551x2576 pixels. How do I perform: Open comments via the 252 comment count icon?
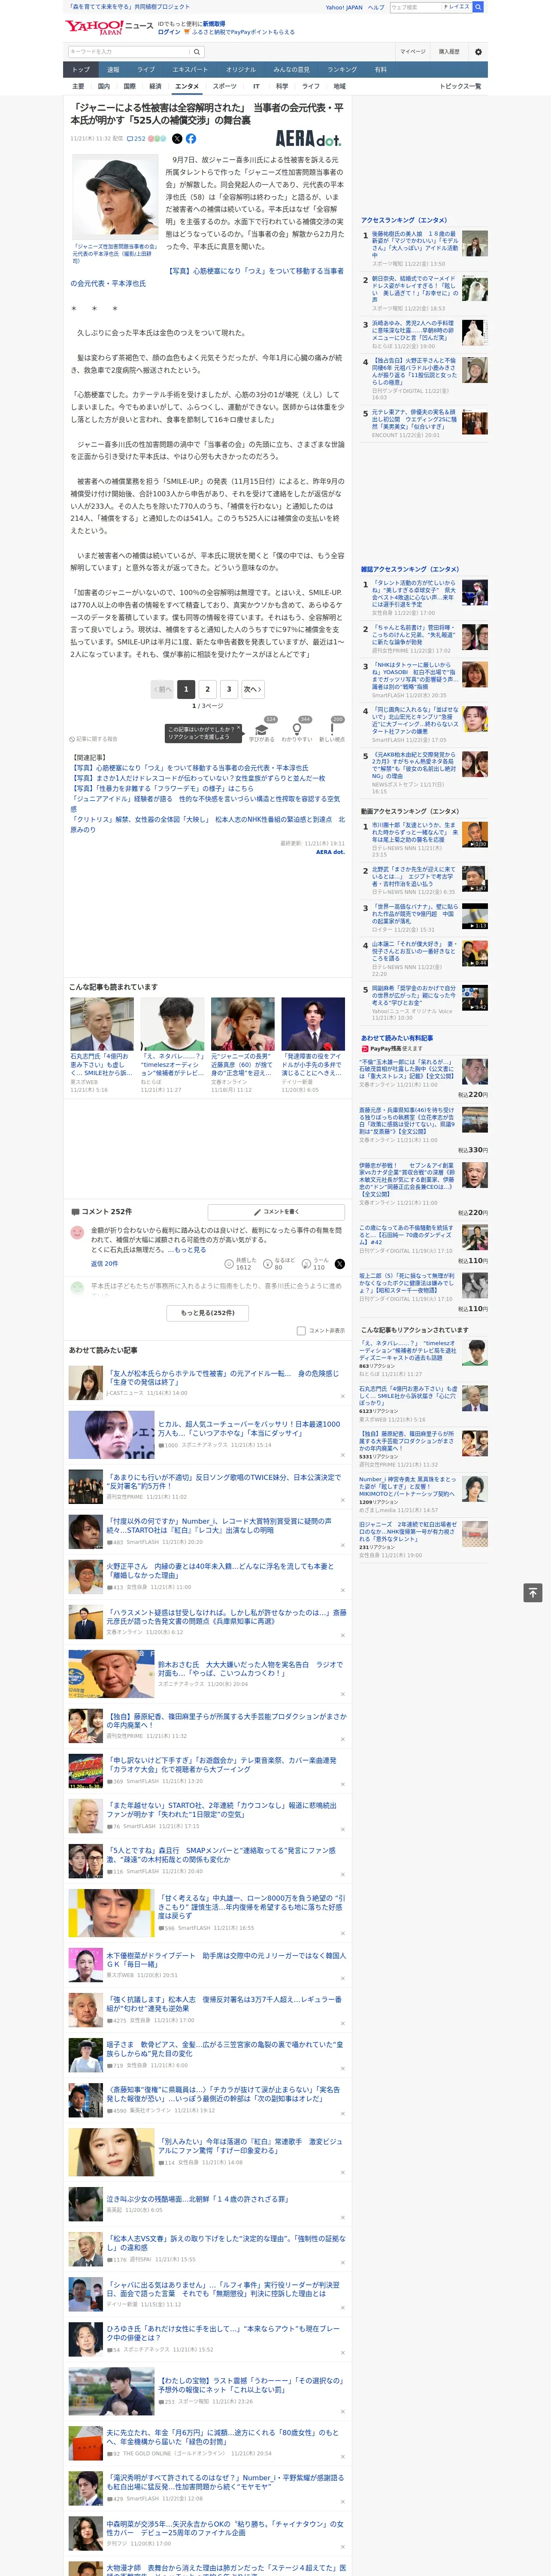(136, 139)
